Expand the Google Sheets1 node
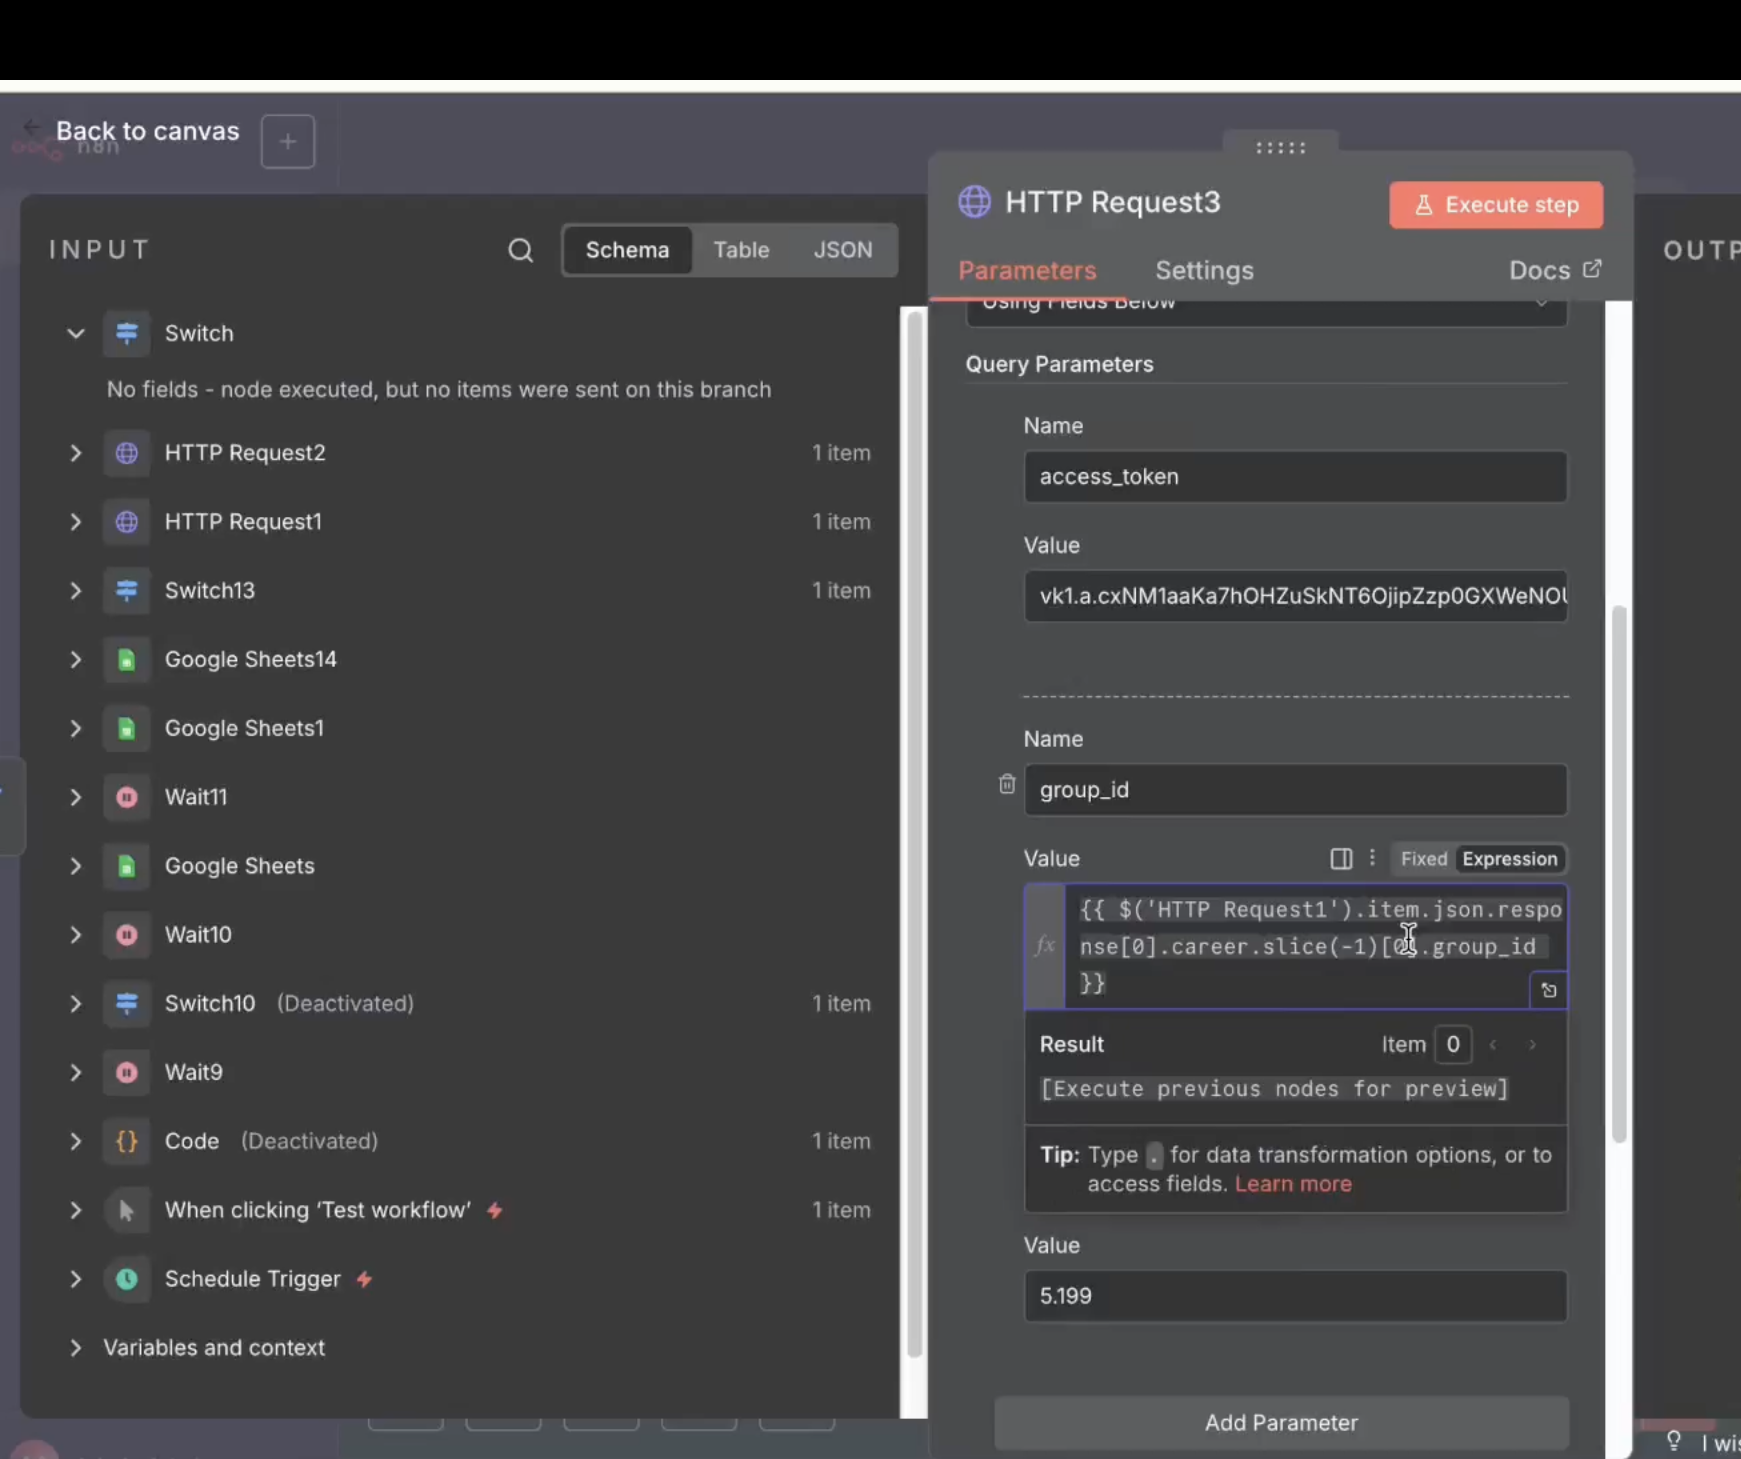The image size is (1741, 1459). coord(76,729)
